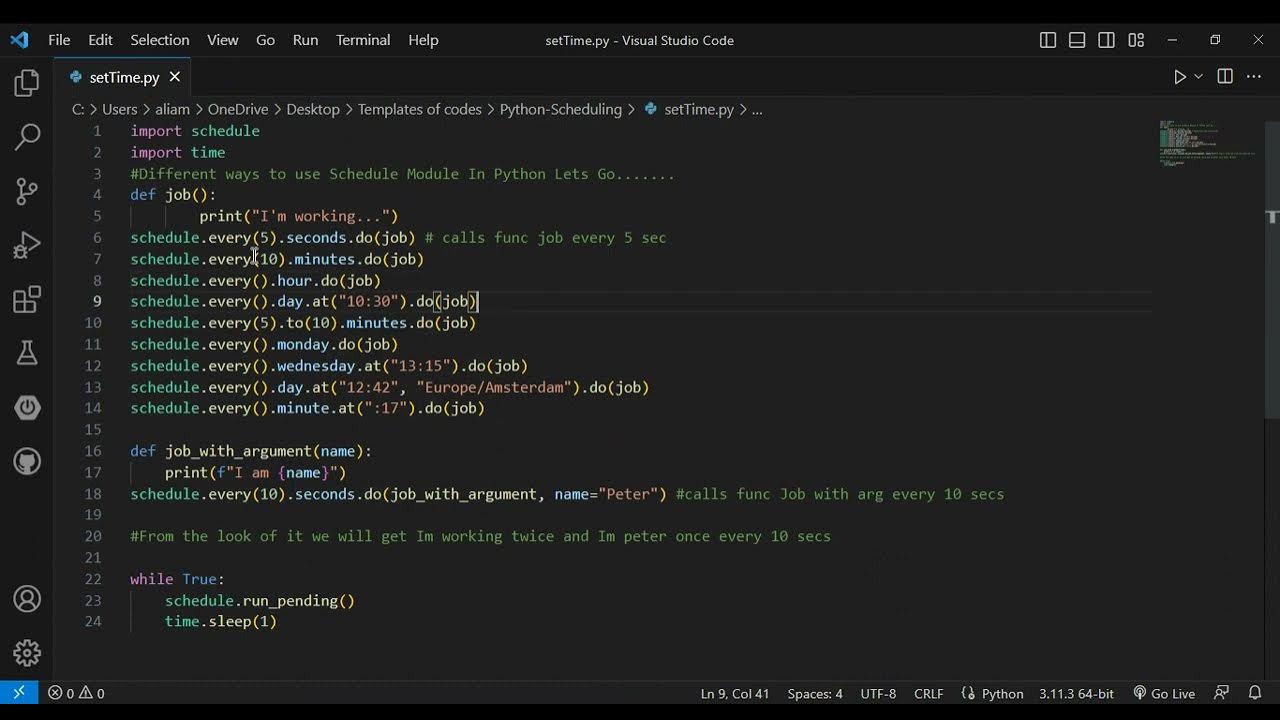Change the 3.11.3 64-bit interpreter
The image size is (1280, 720).
(1076, 693)
